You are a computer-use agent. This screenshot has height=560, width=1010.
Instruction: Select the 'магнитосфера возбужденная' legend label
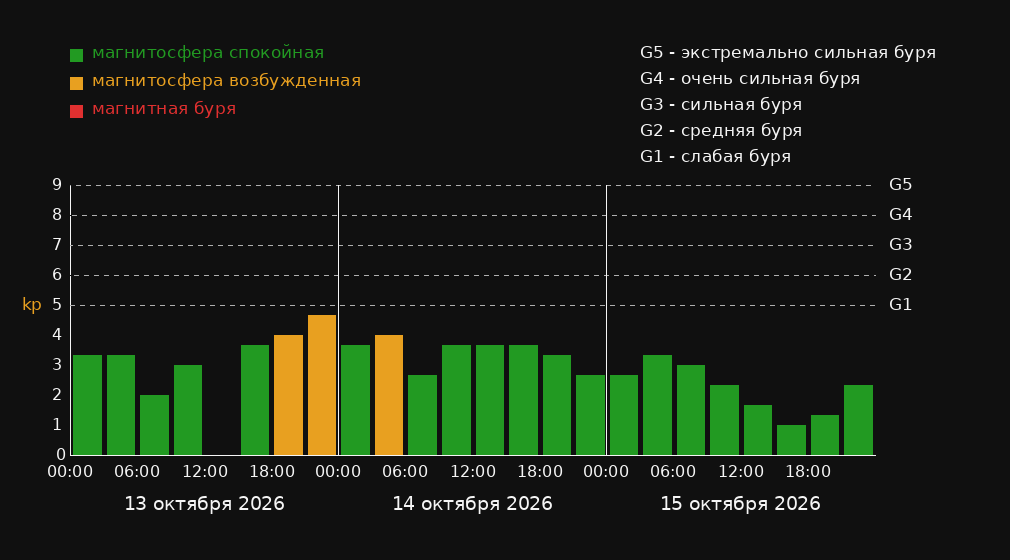click(x=227, y=81)
